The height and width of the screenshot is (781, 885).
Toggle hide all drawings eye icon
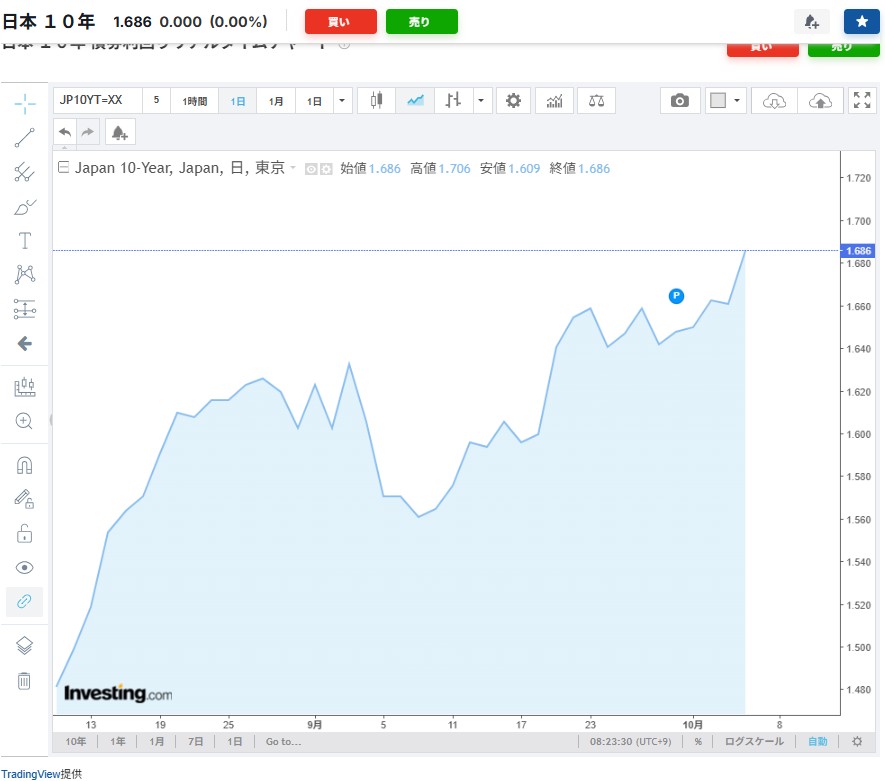25,568
